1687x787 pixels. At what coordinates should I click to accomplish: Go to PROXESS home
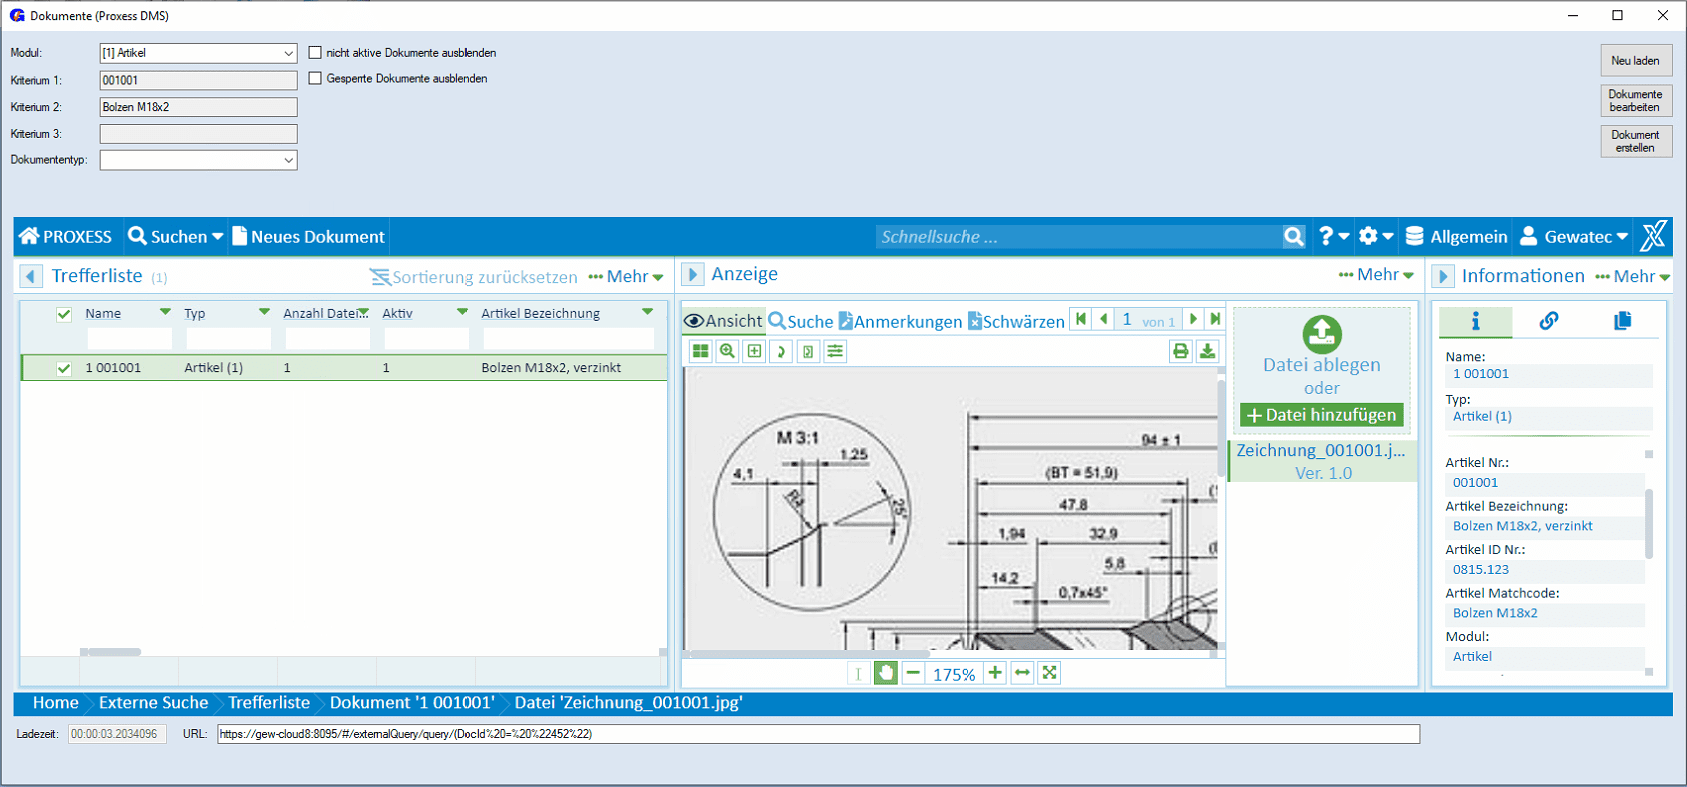tap(66, 237)
